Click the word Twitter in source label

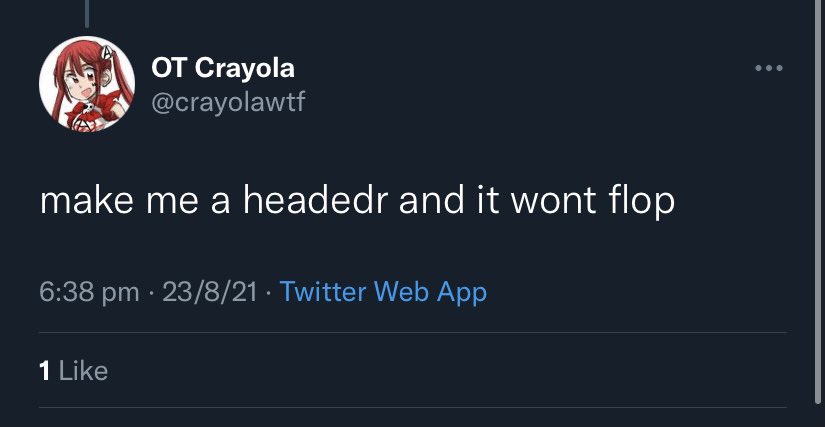pos(323,292)
